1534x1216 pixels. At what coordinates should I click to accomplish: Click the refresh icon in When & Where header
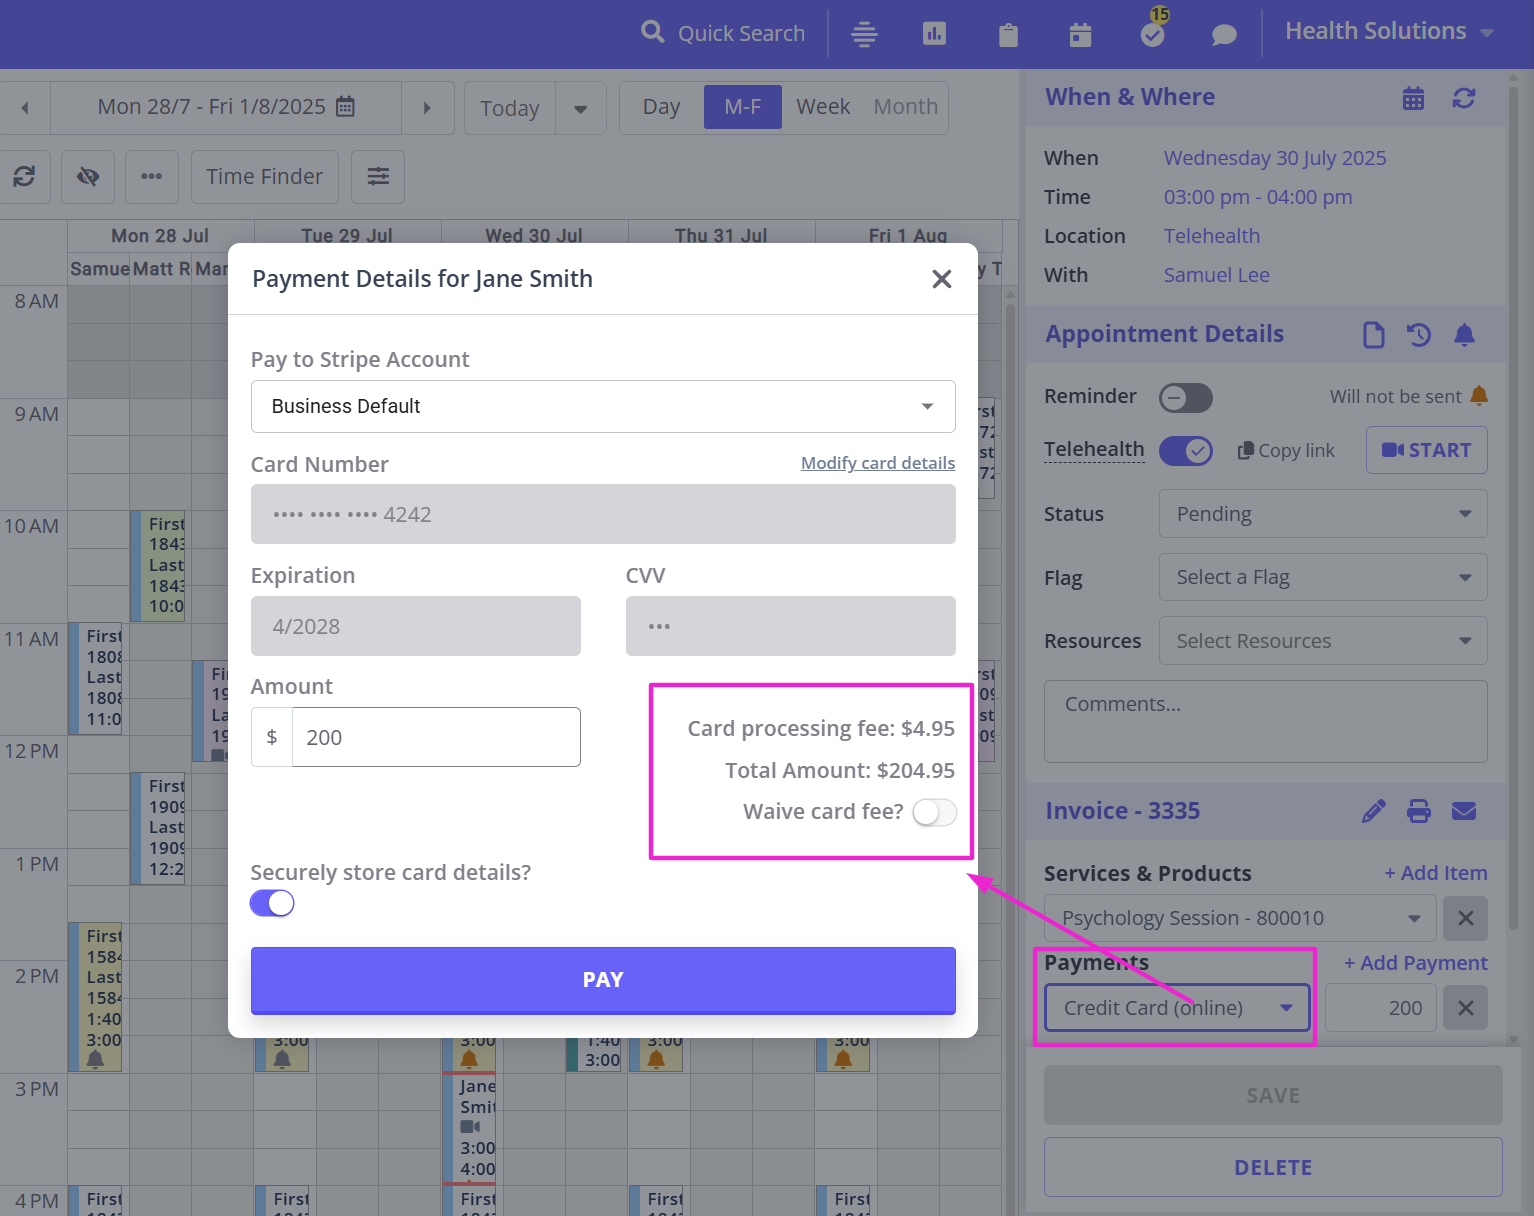coord(1463,98)
